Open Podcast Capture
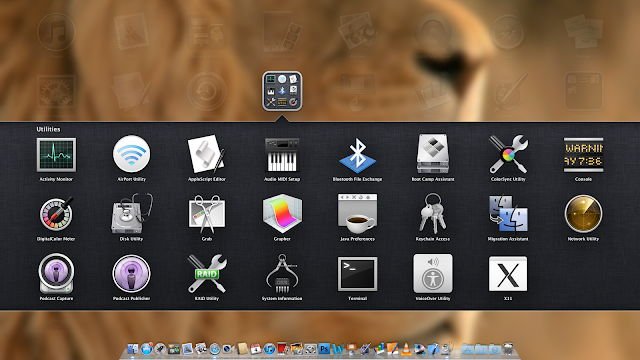The width and height of the screenshot is (640, 360). 56,273
